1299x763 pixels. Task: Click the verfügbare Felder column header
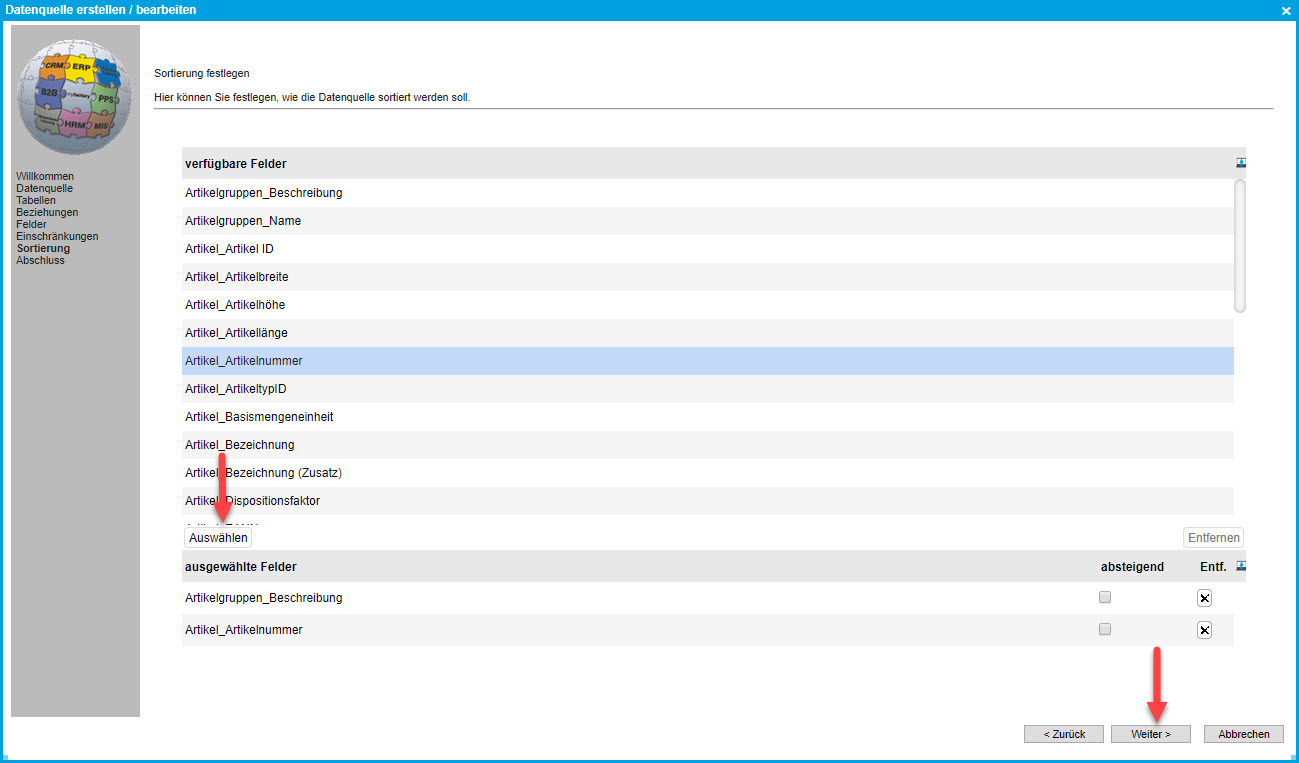(236, 163)
